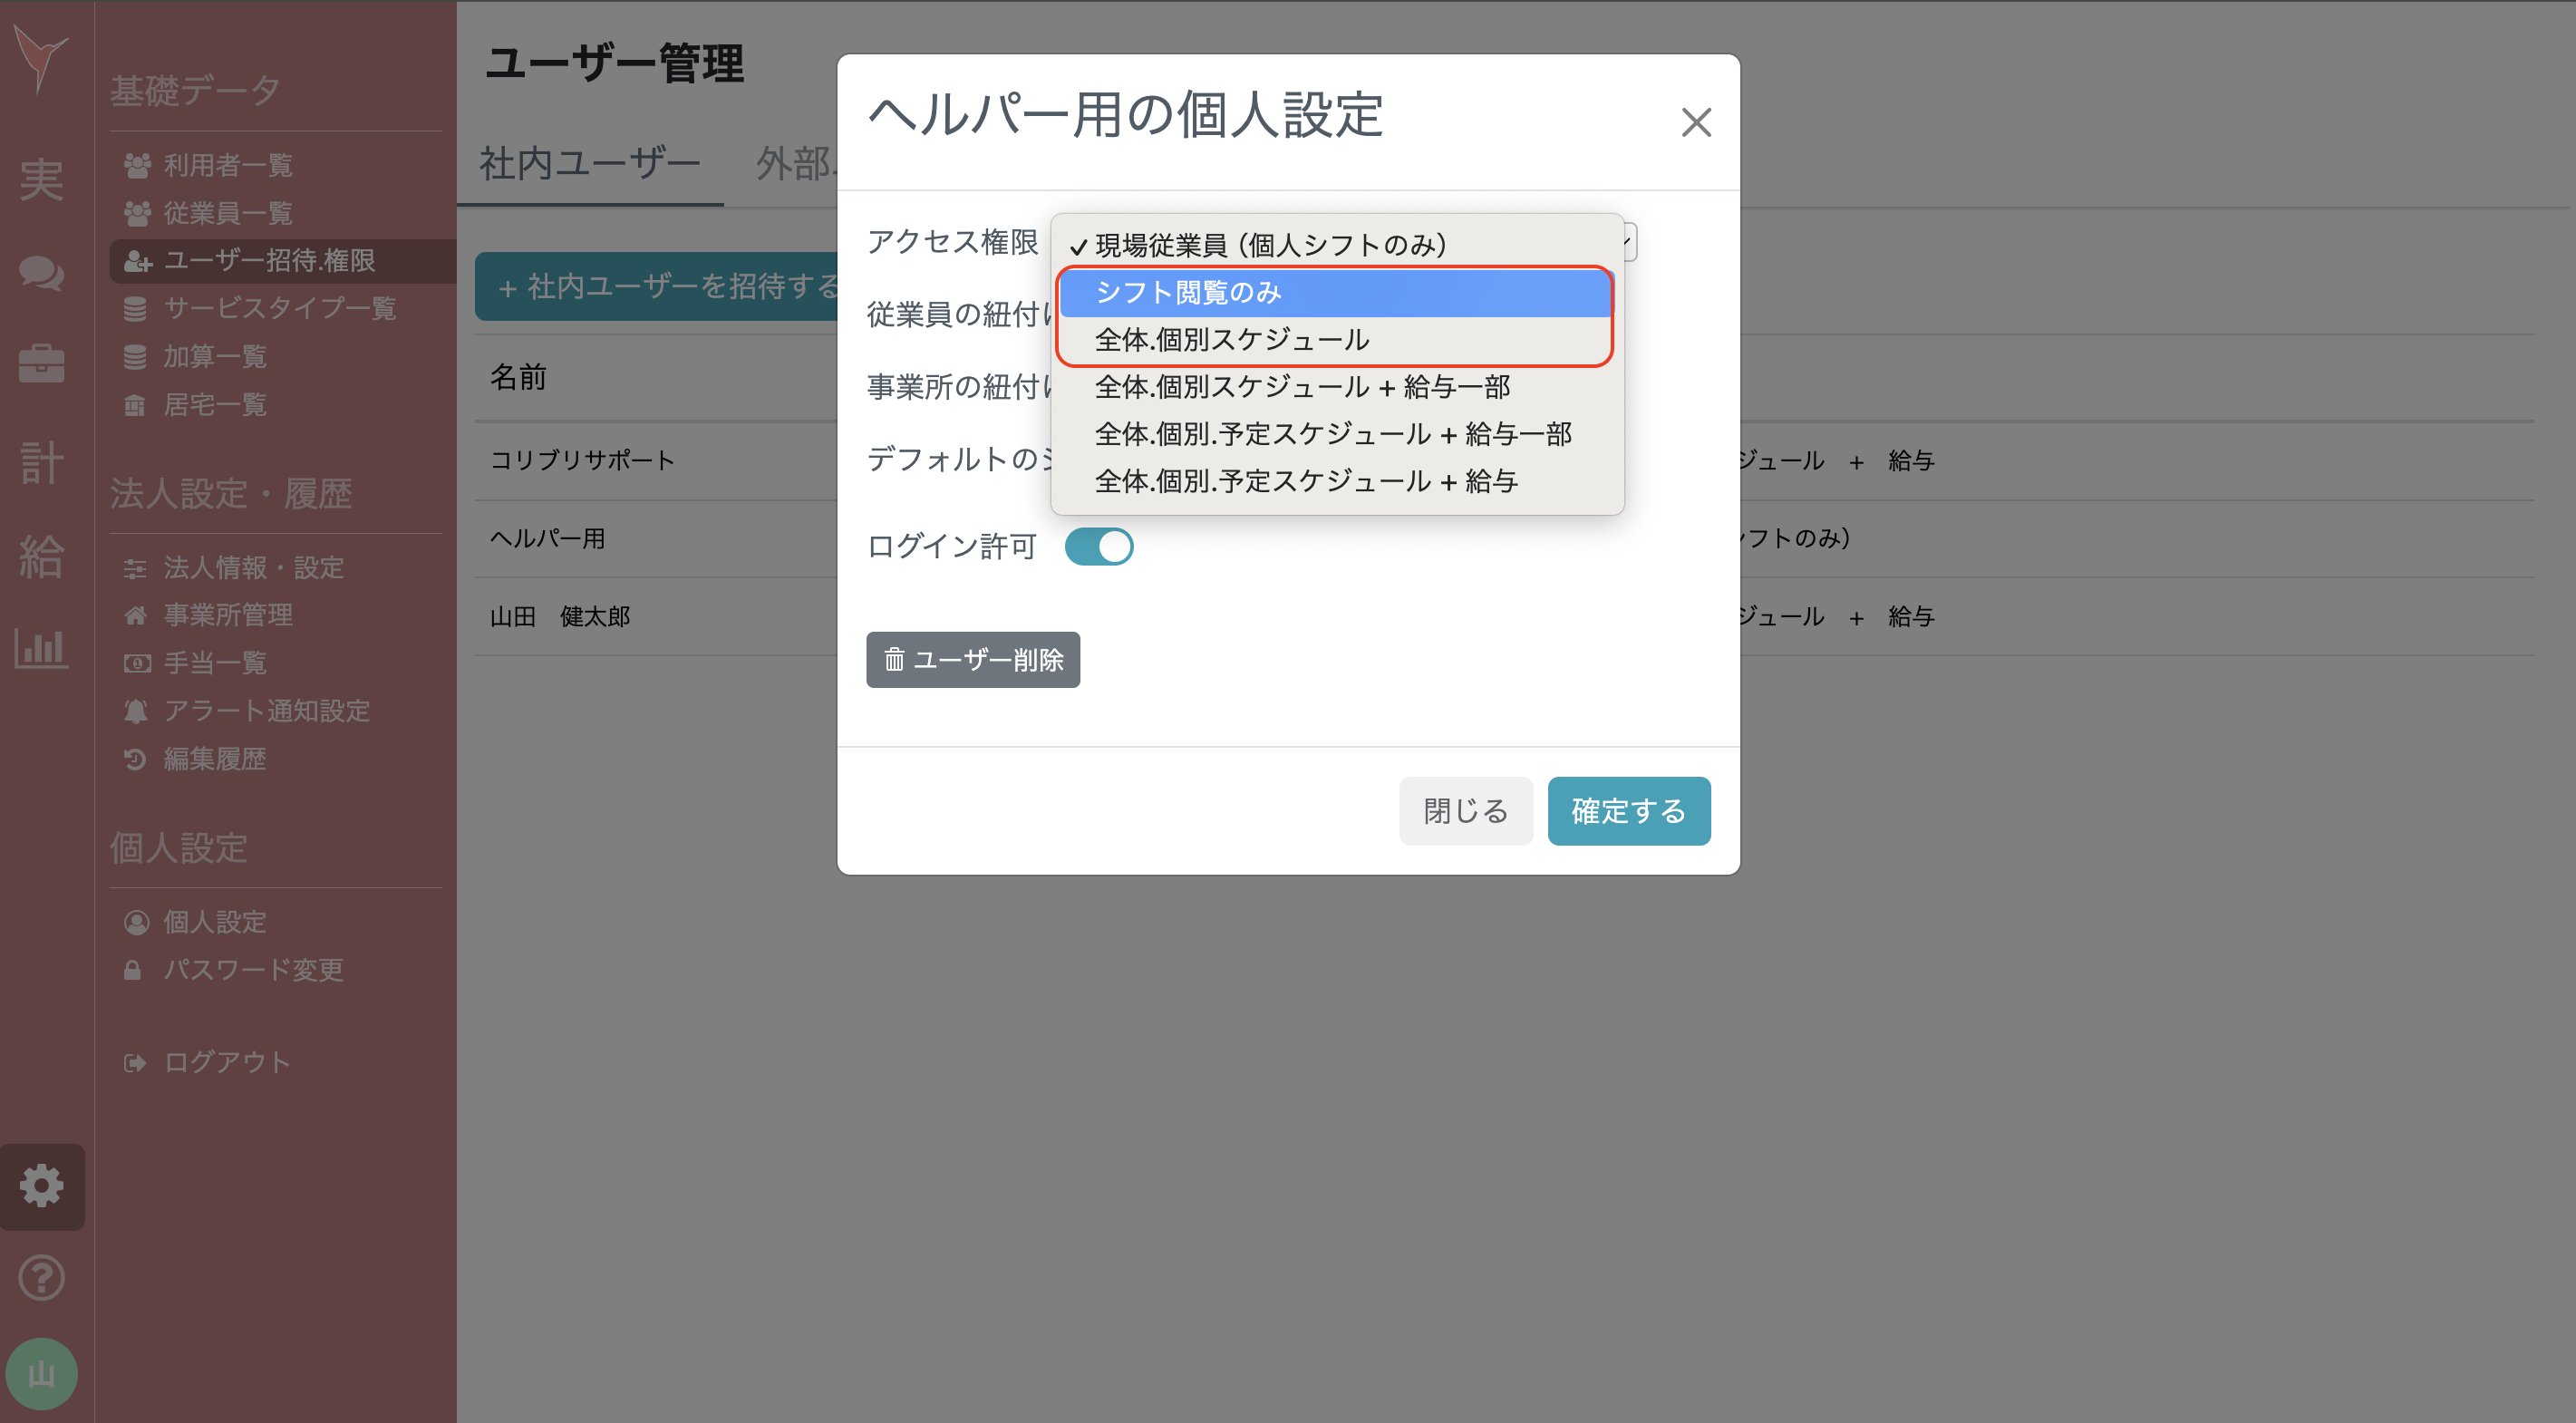Switch to the 社内ユーザー tab
Viewport: 2576px width, 1423px height.
coord(591,163)
